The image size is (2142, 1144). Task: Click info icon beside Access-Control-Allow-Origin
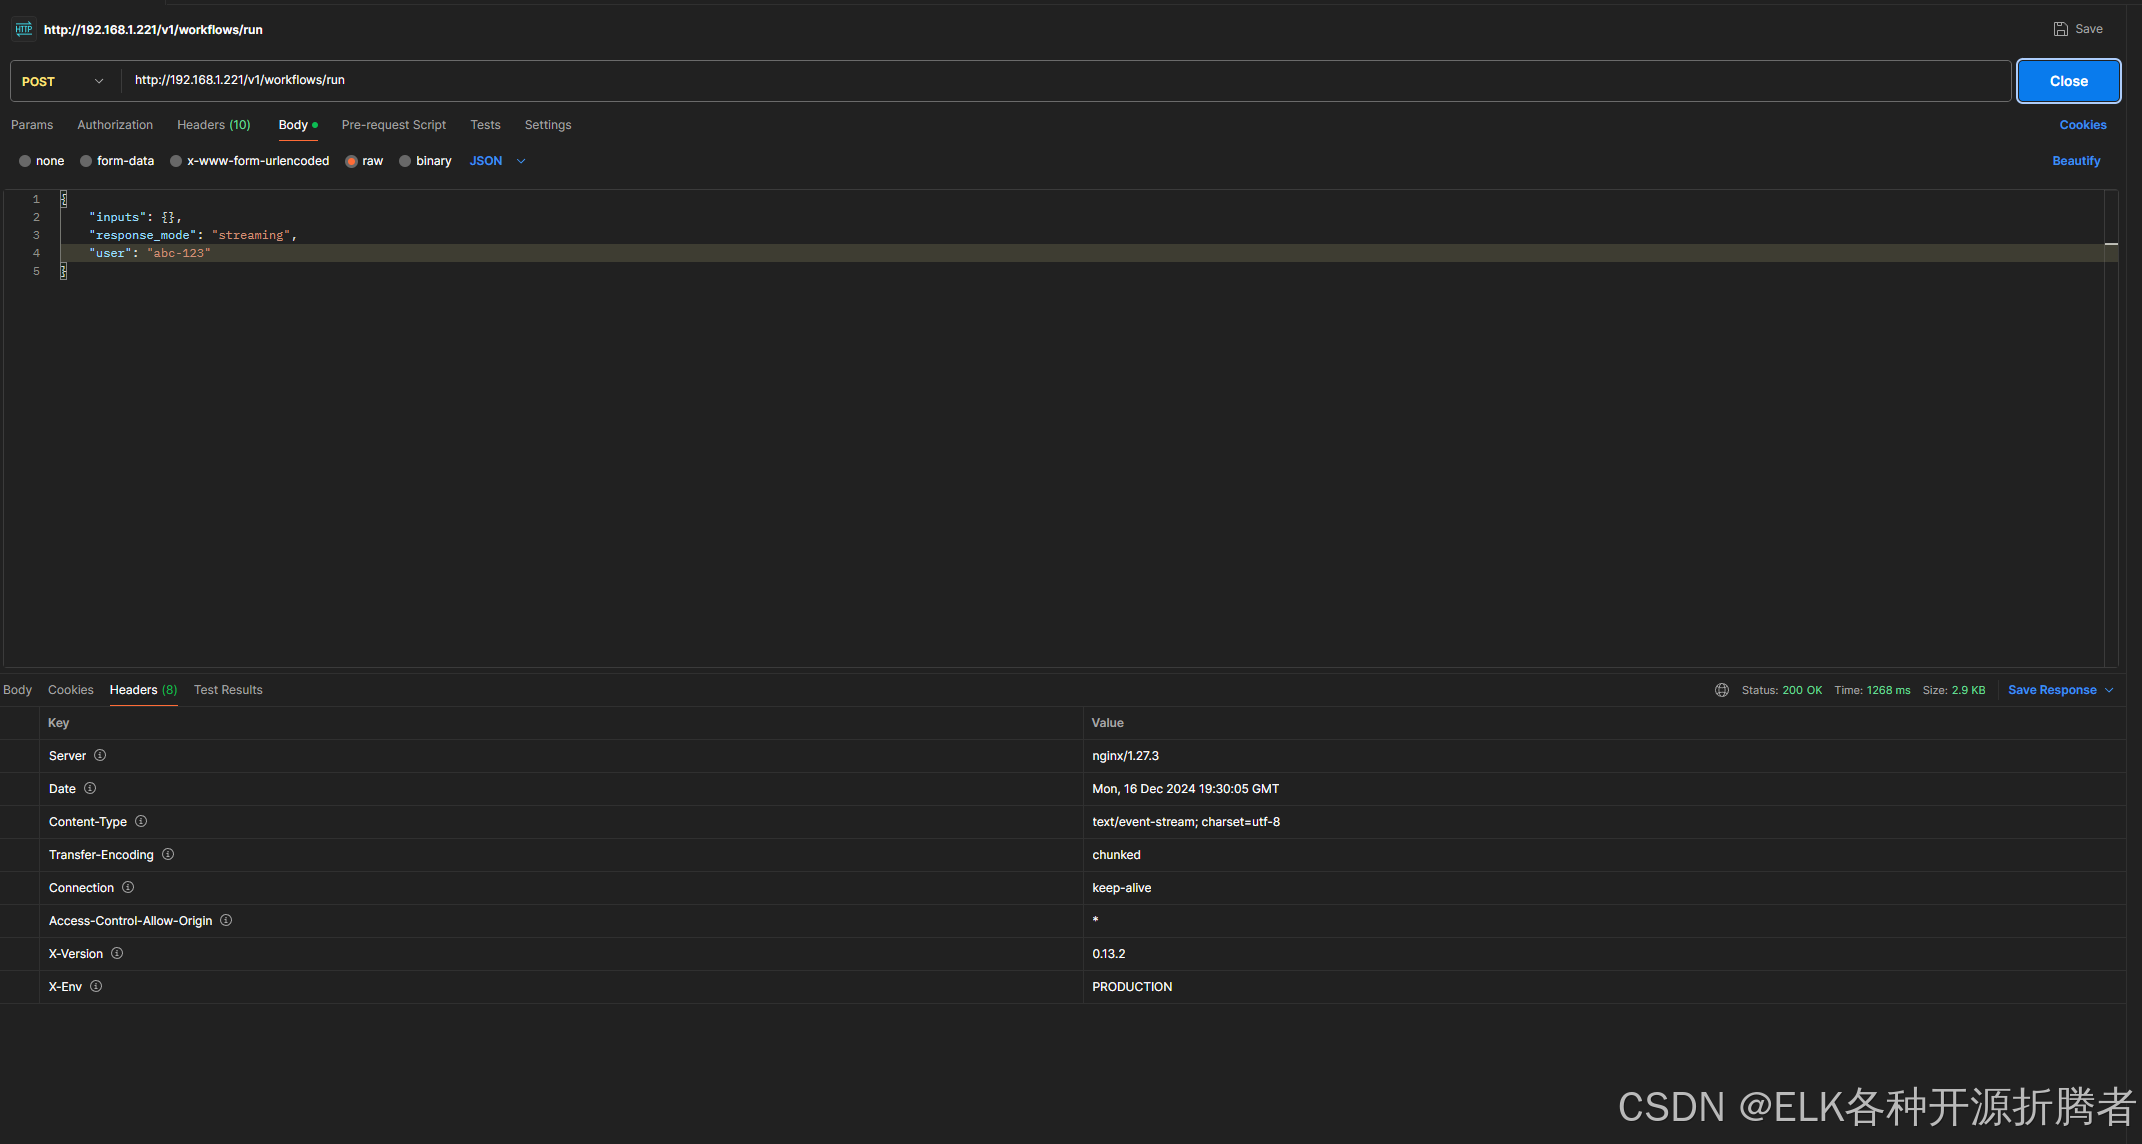coord(226,920)
